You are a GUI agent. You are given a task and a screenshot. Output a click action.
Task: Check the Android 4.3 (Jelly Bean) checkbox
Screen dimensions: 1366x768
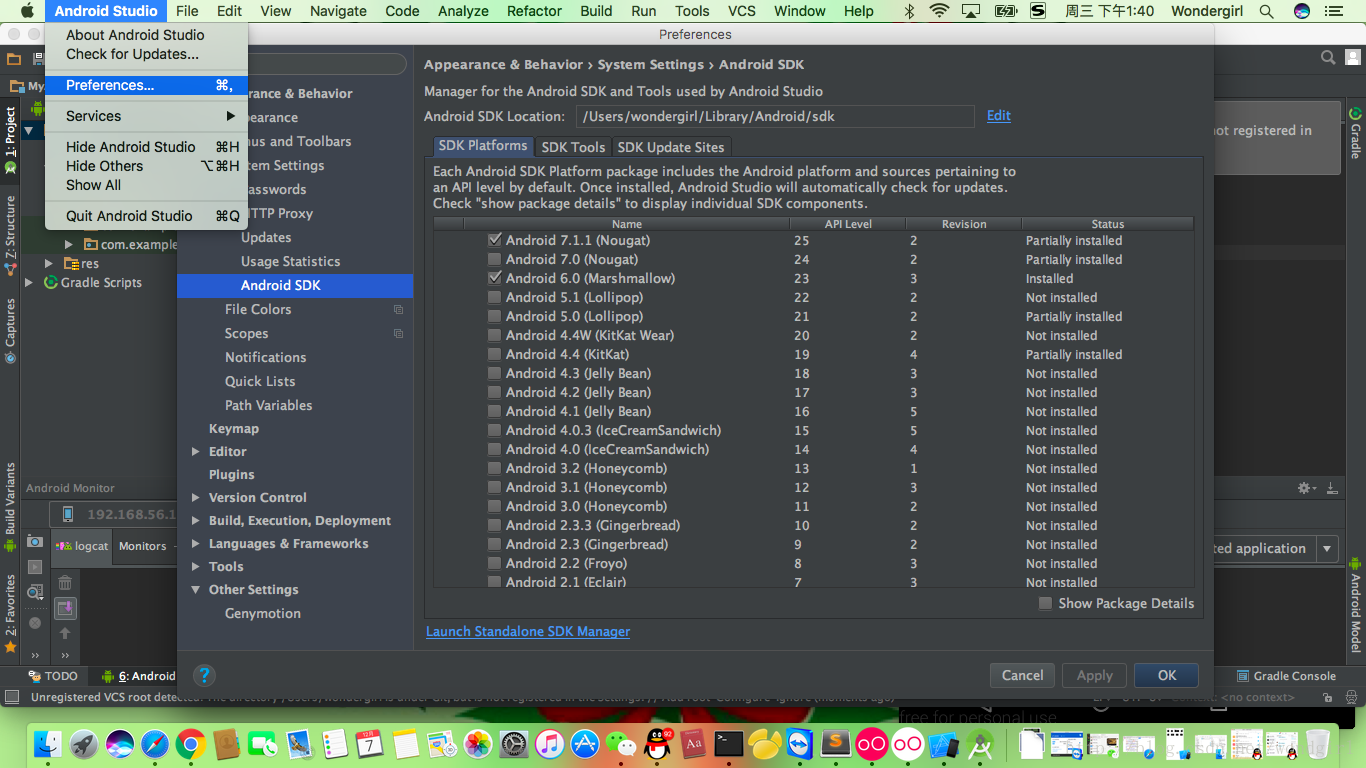tap(494, 373)
